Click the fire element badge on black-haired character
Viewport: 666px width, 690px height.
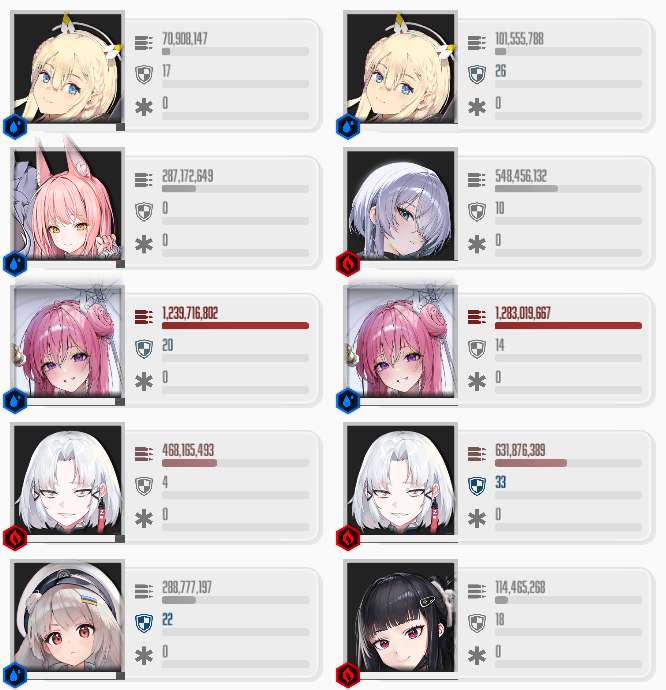[x=348, y=675]
